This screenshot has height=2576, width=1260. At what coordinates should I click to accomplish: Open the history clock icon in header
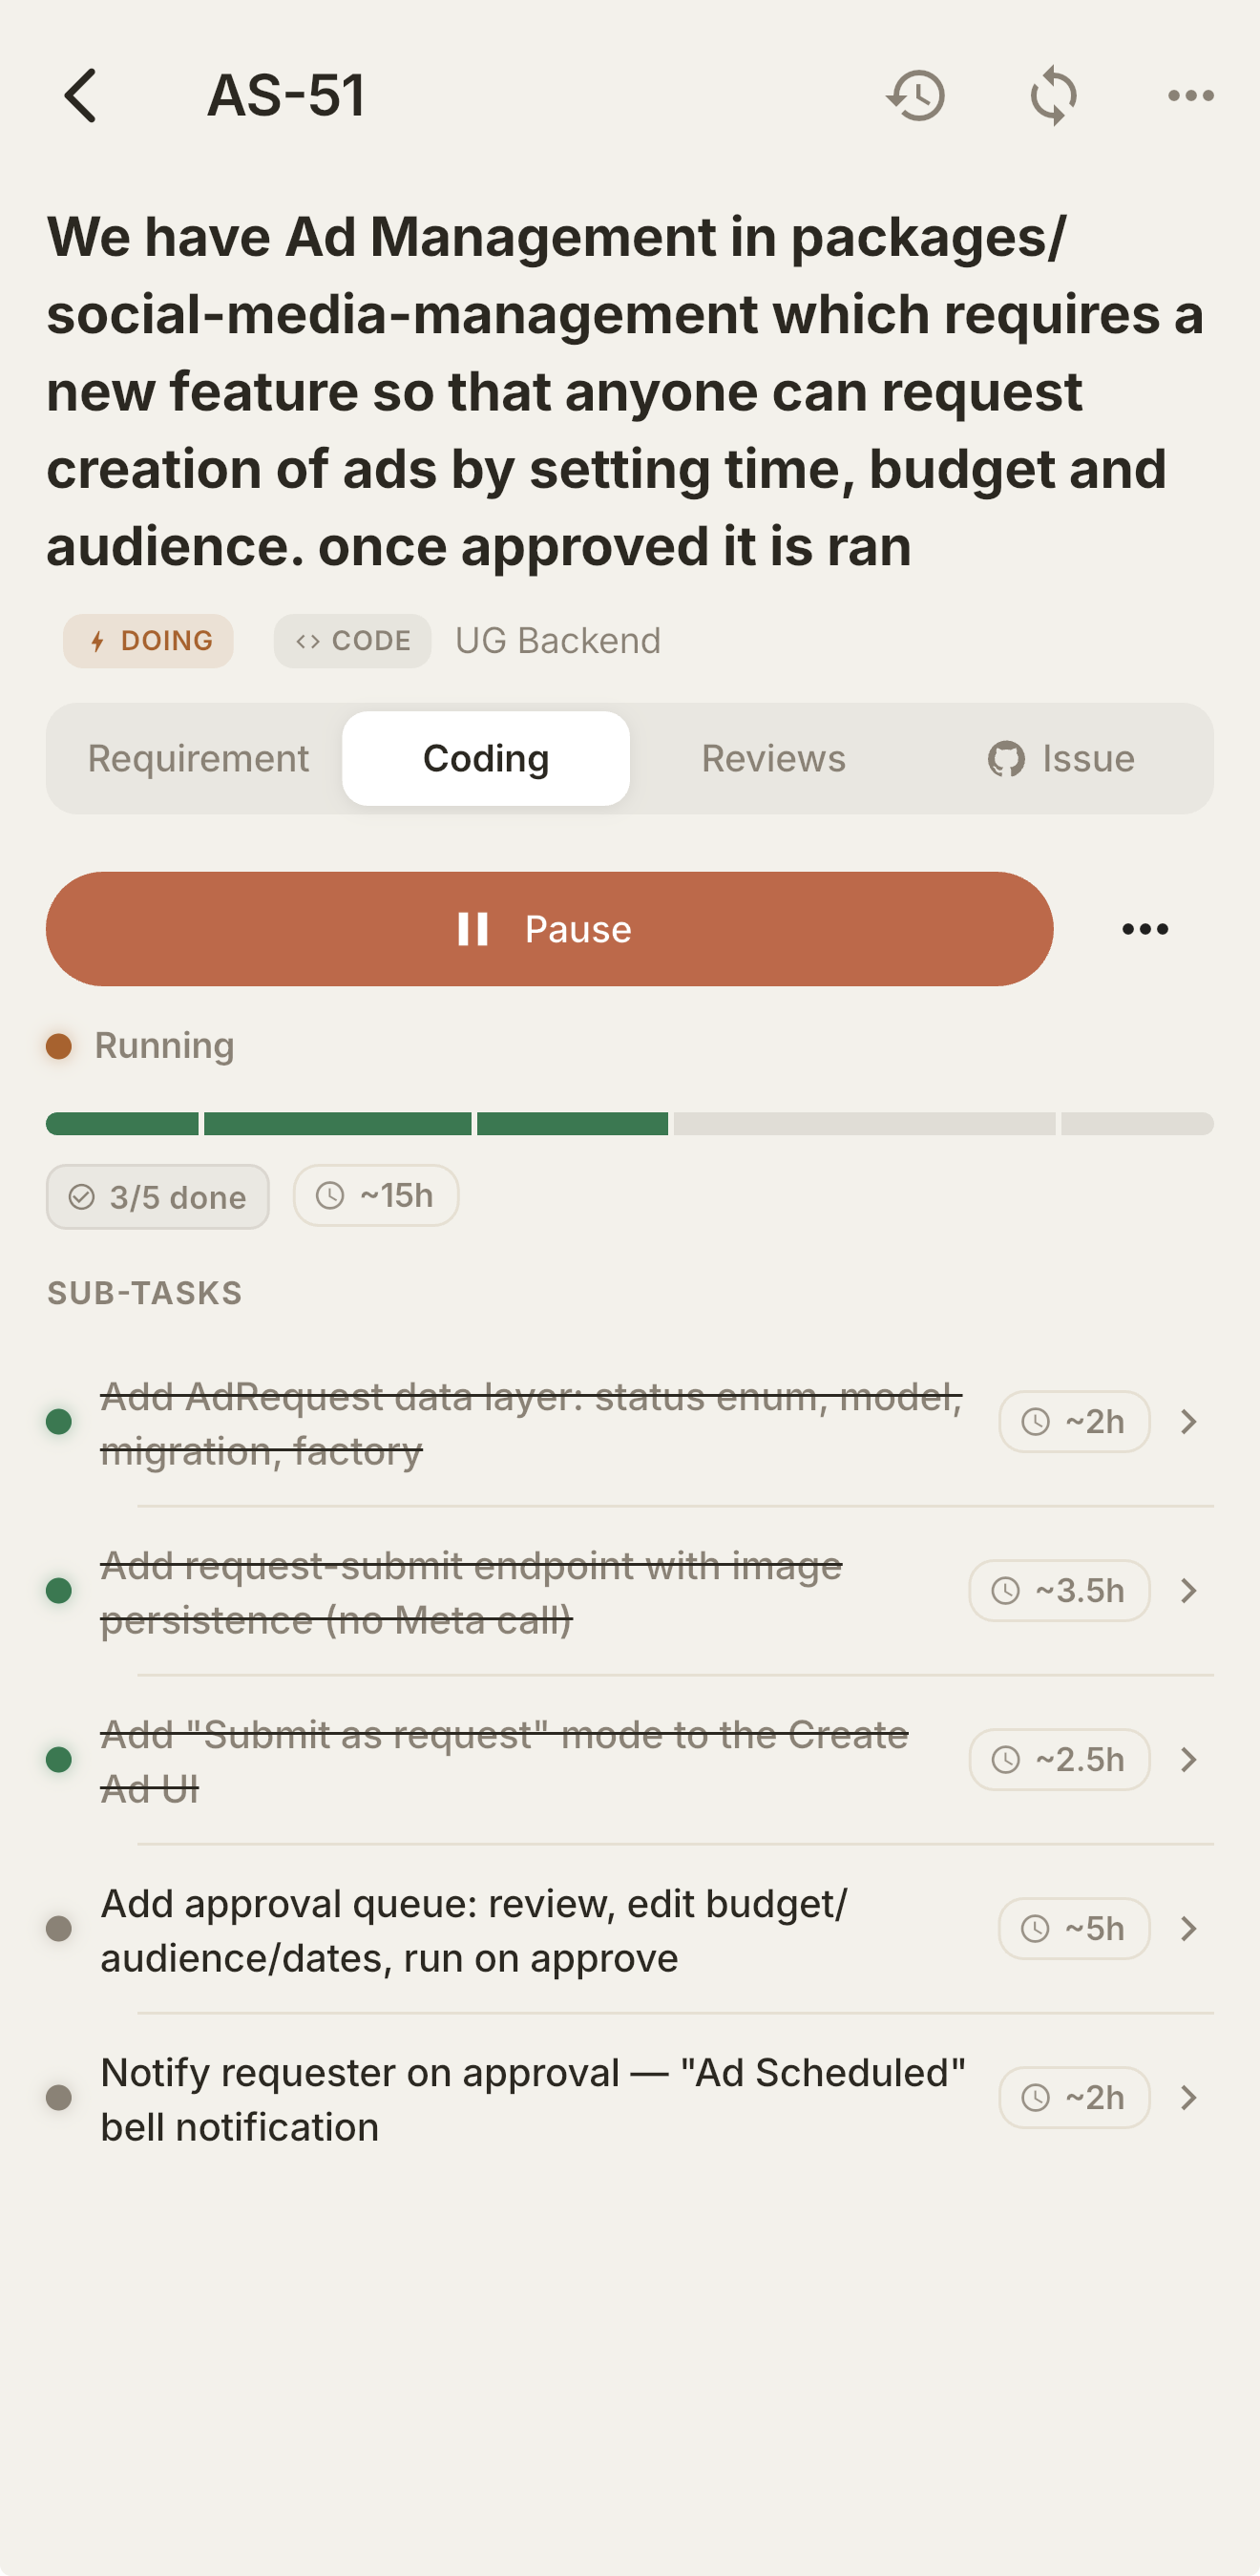(x=916, y=96)
